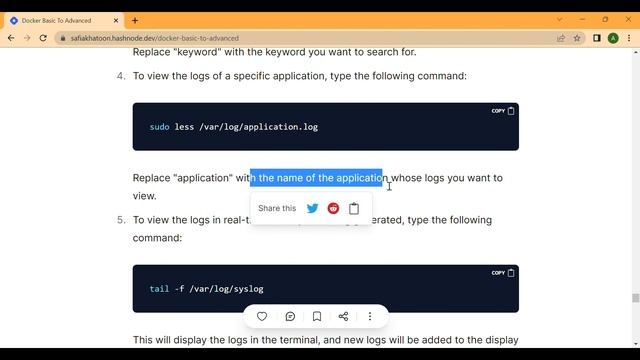
Task: View site security lock info
Action: [x=63, y=38]
